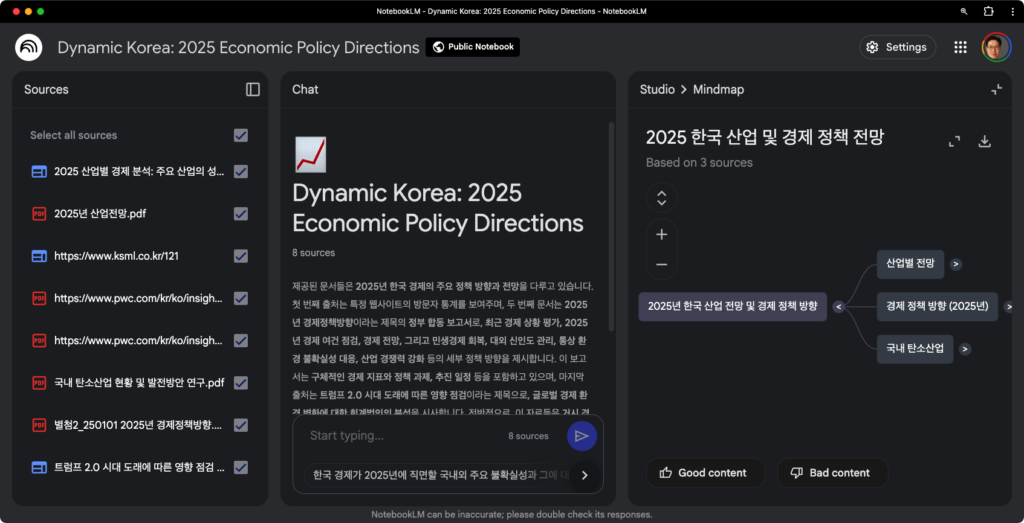Screen dimensions: 1024x523
Task: Click the NotebookLM logo icon
Action: point(29,47)
